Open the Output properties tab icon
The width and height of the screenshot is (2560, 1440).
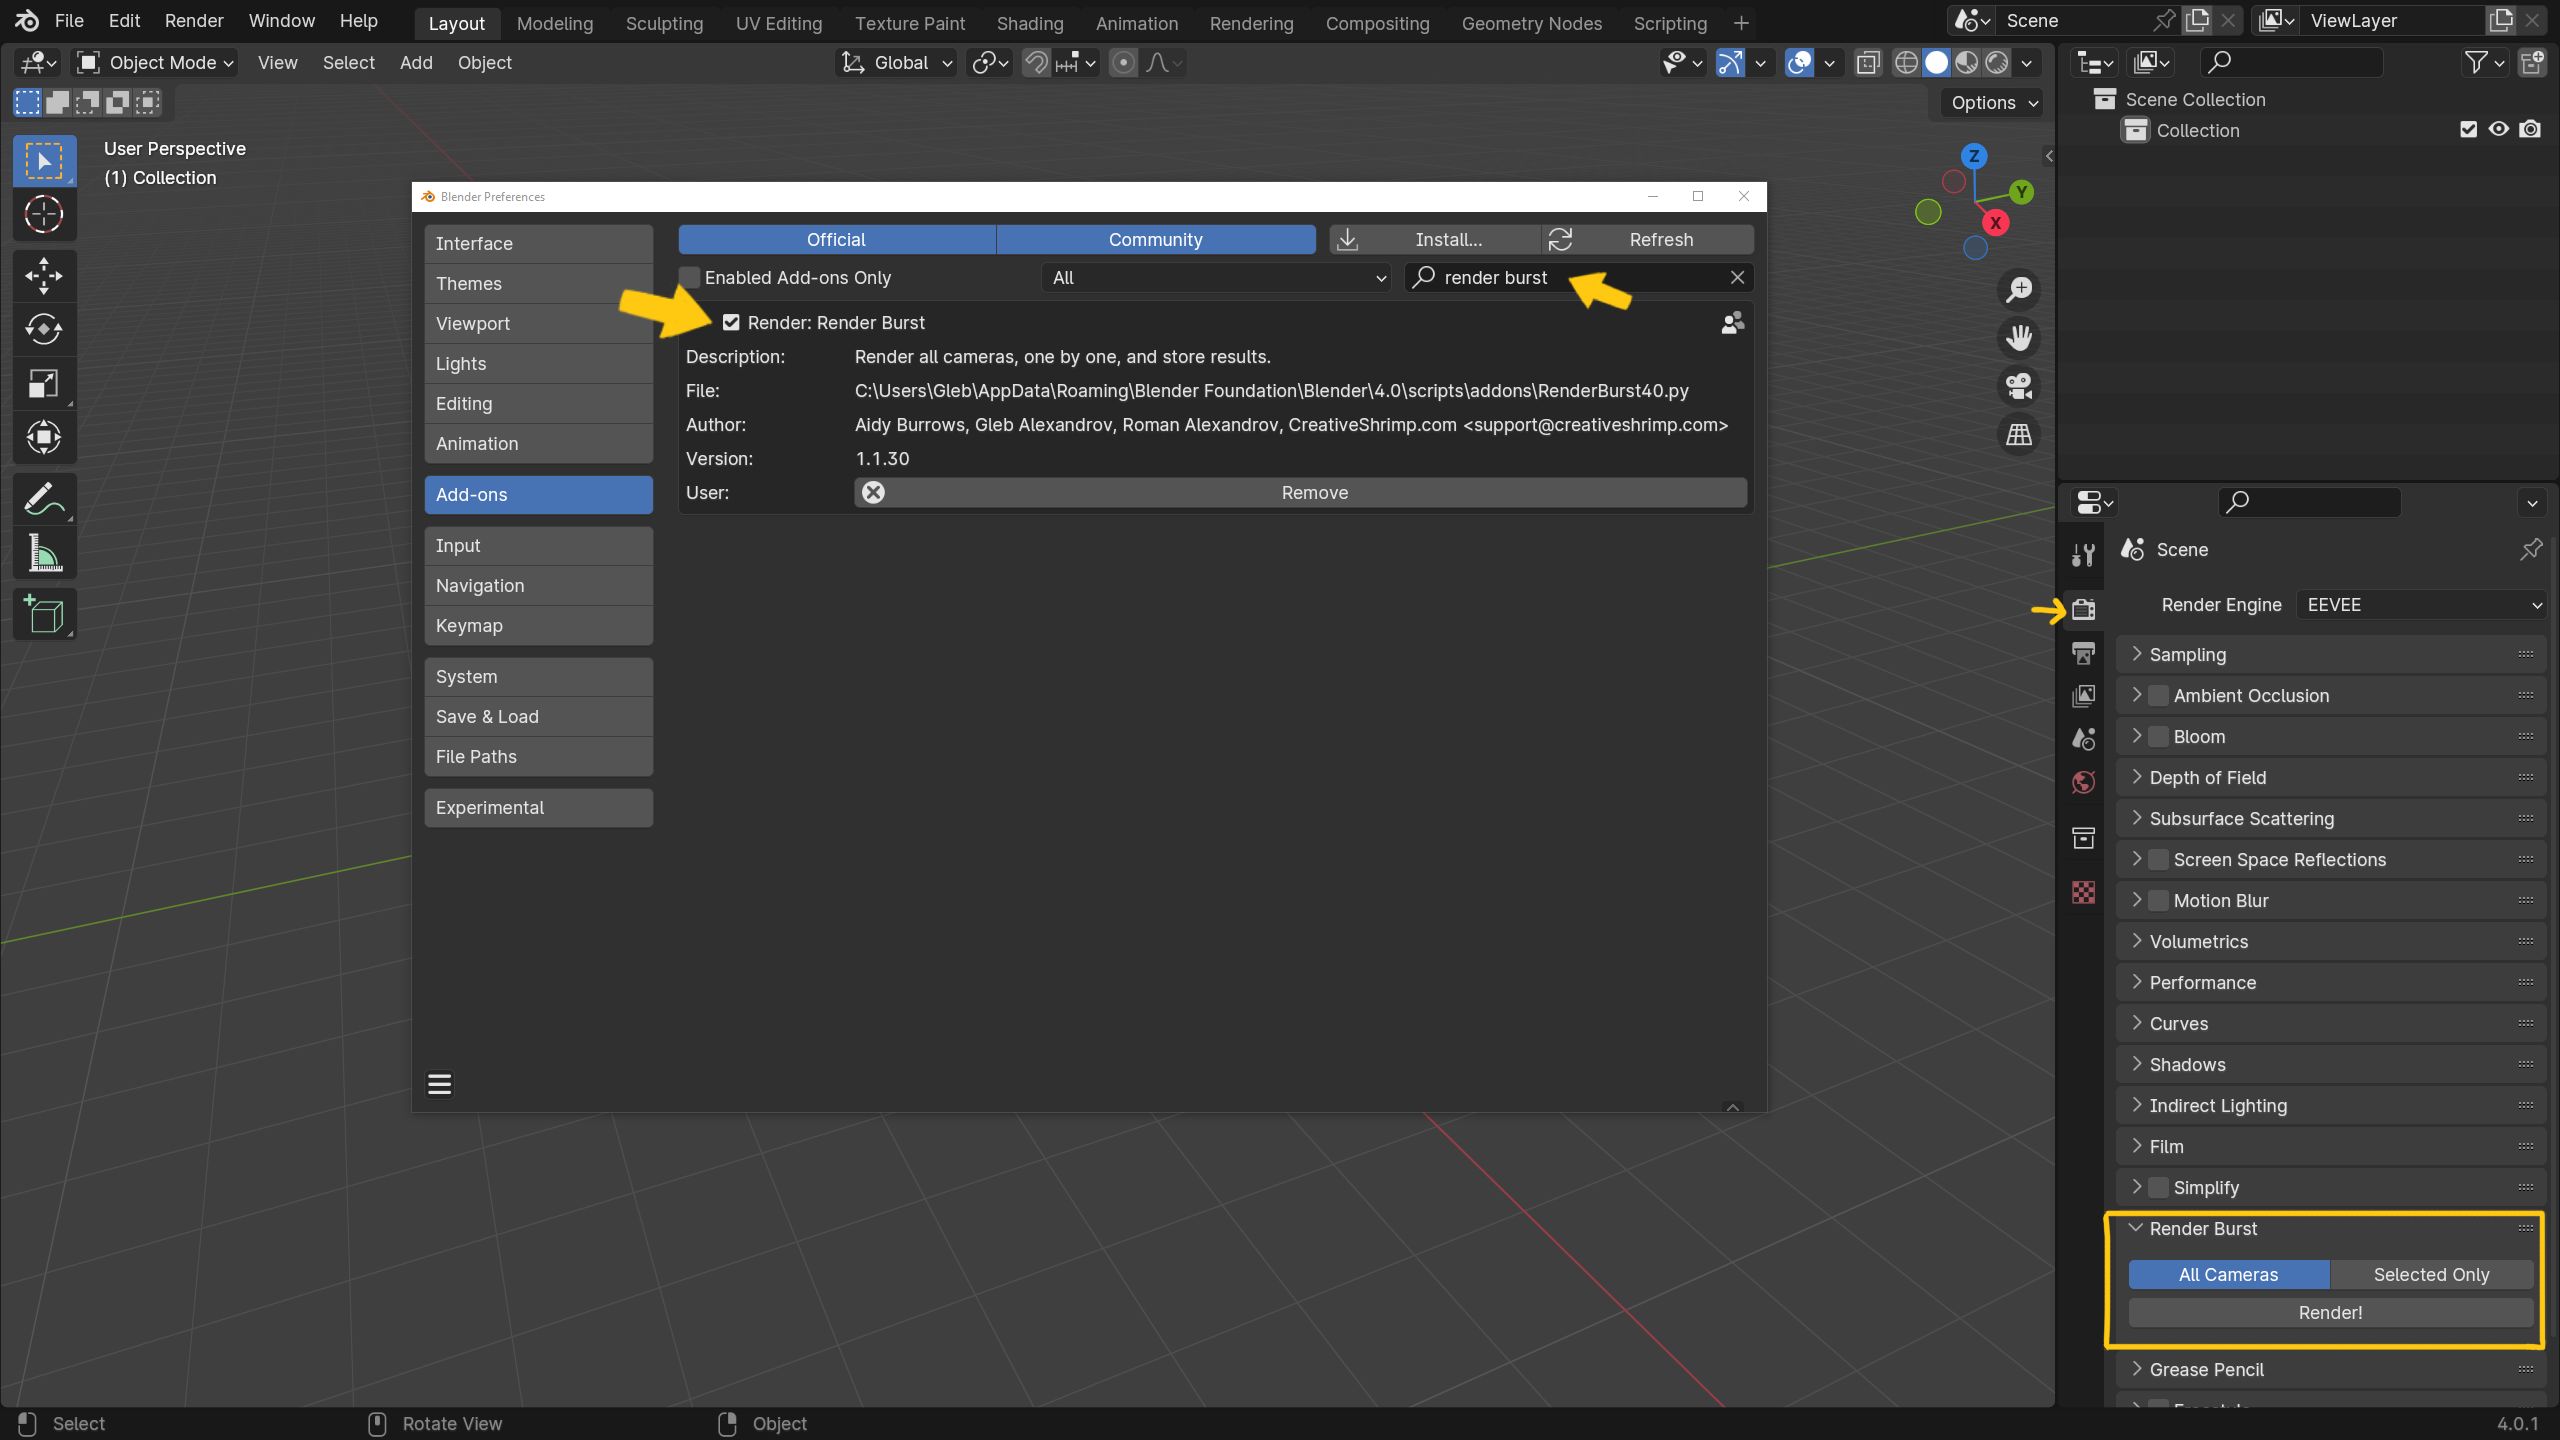[2084, 654]
